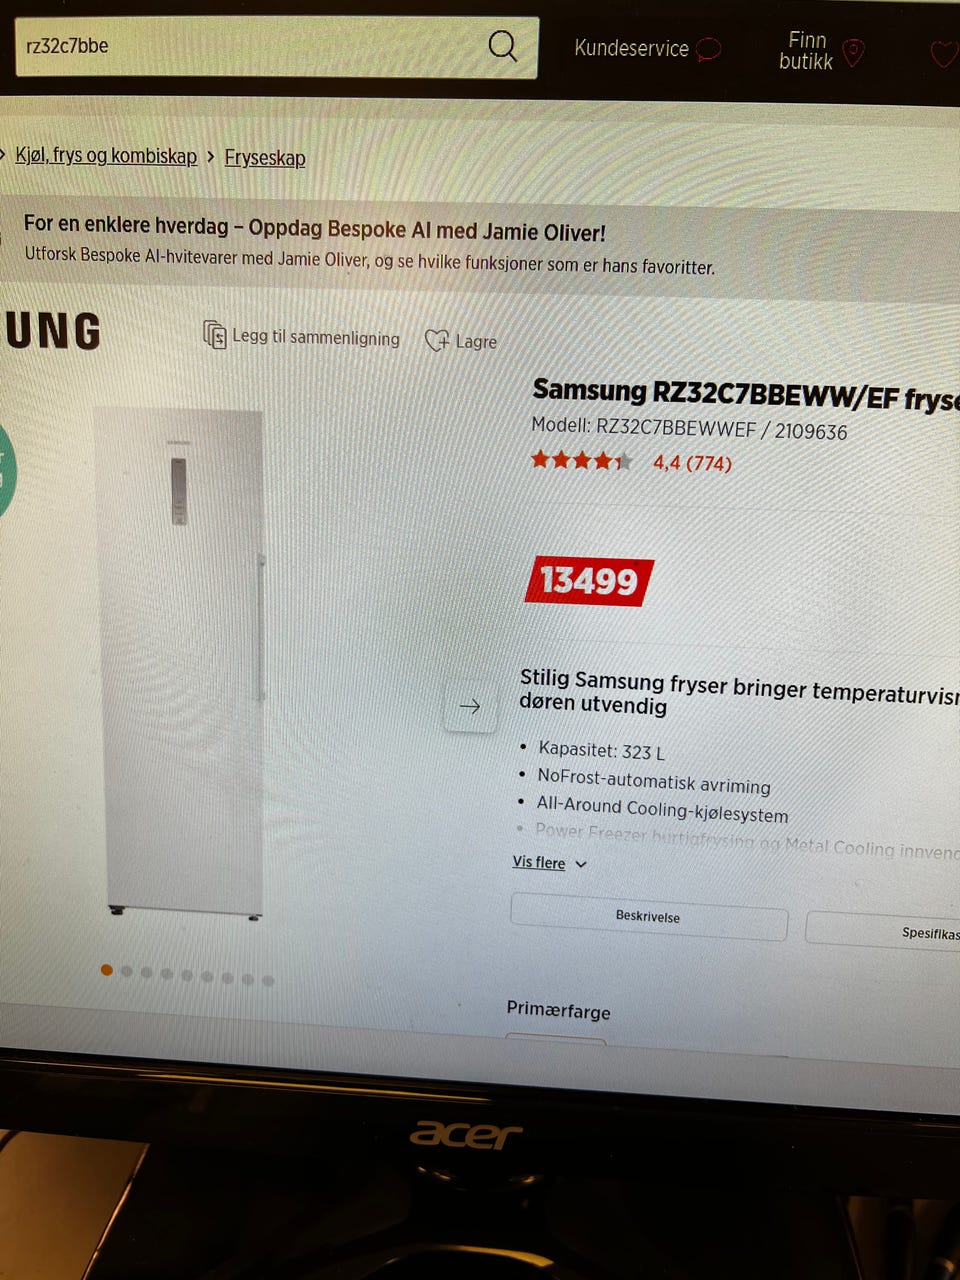Select the last carousel dot
Viewport: 960px width, 1280px height.
pos(268,981)
